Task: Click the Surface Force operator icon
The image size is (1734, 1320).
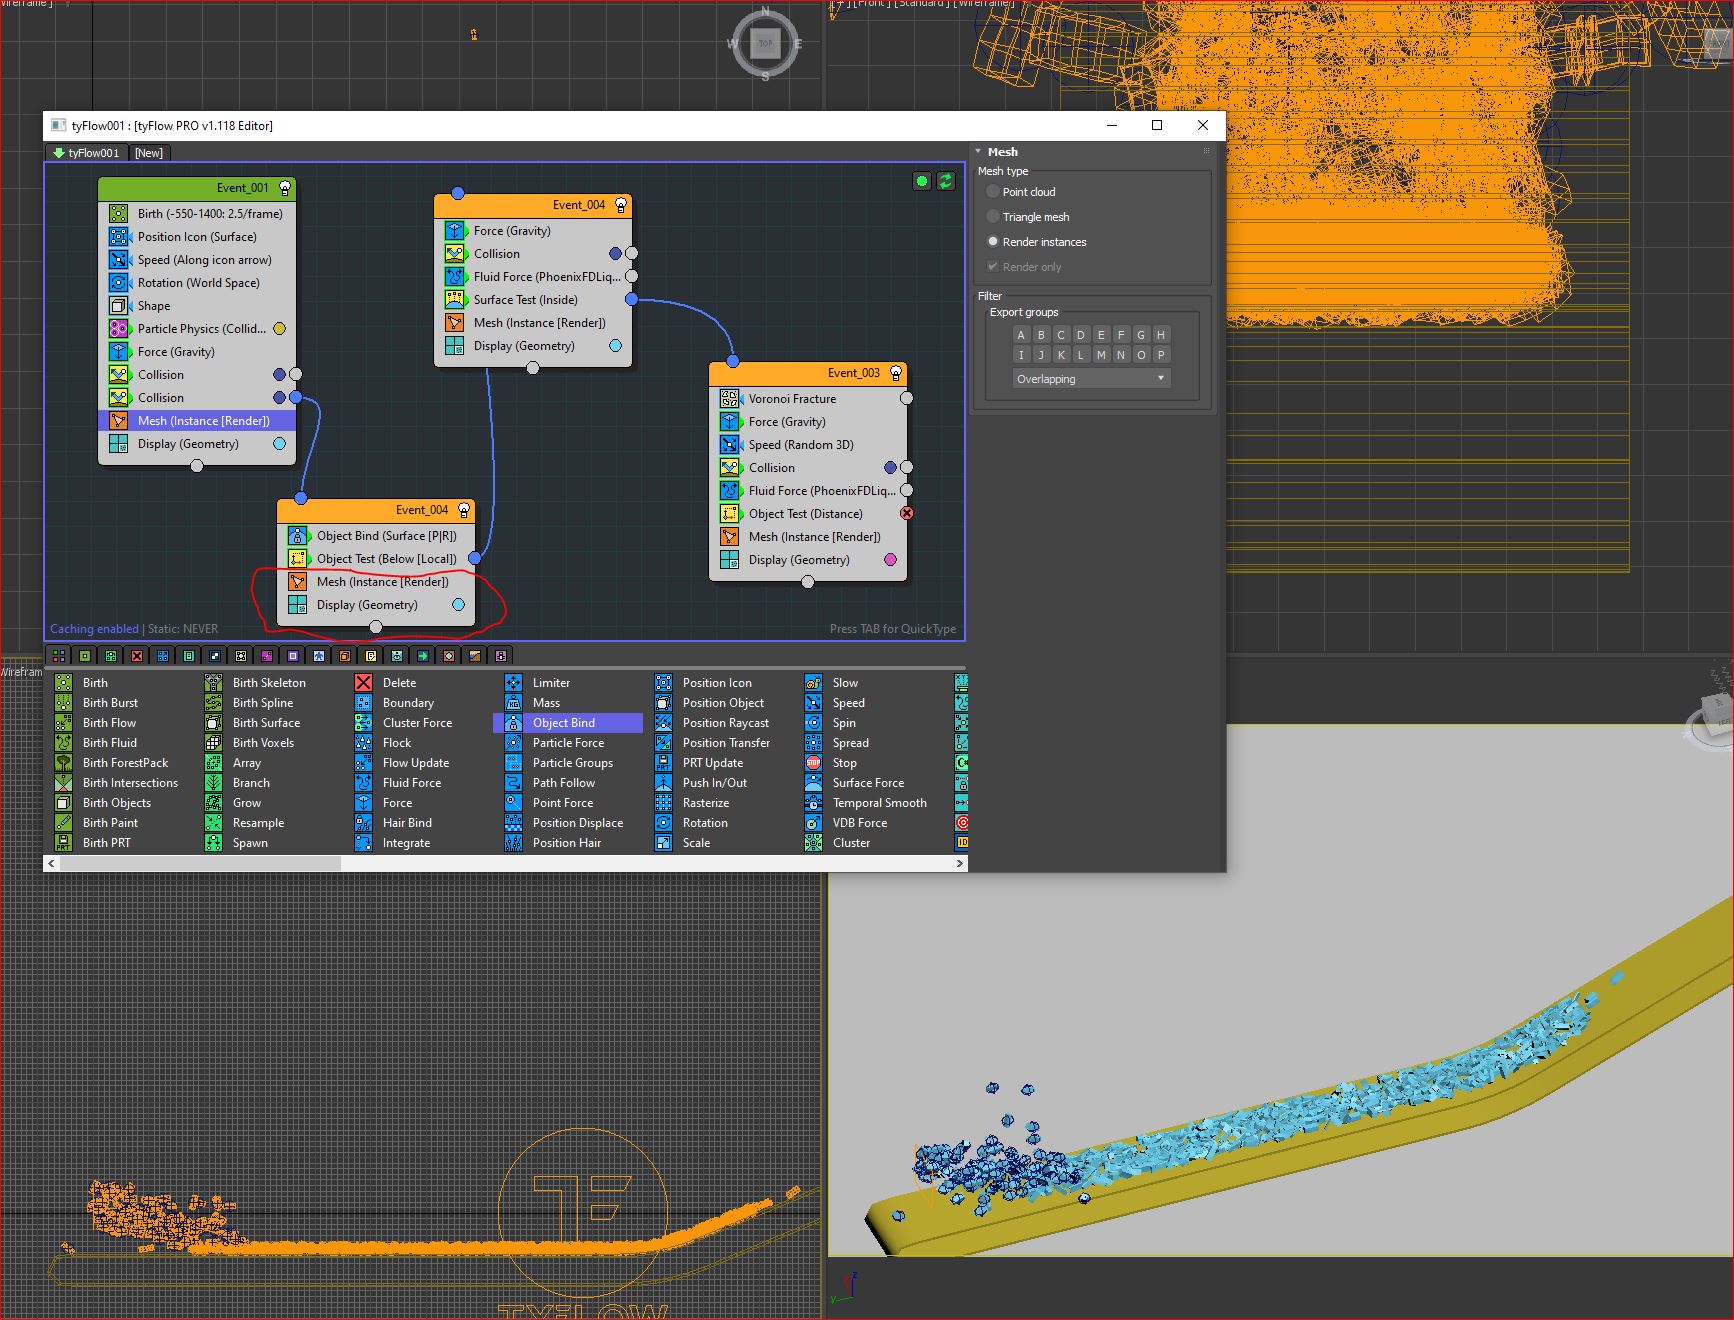Action: (814, 783)
